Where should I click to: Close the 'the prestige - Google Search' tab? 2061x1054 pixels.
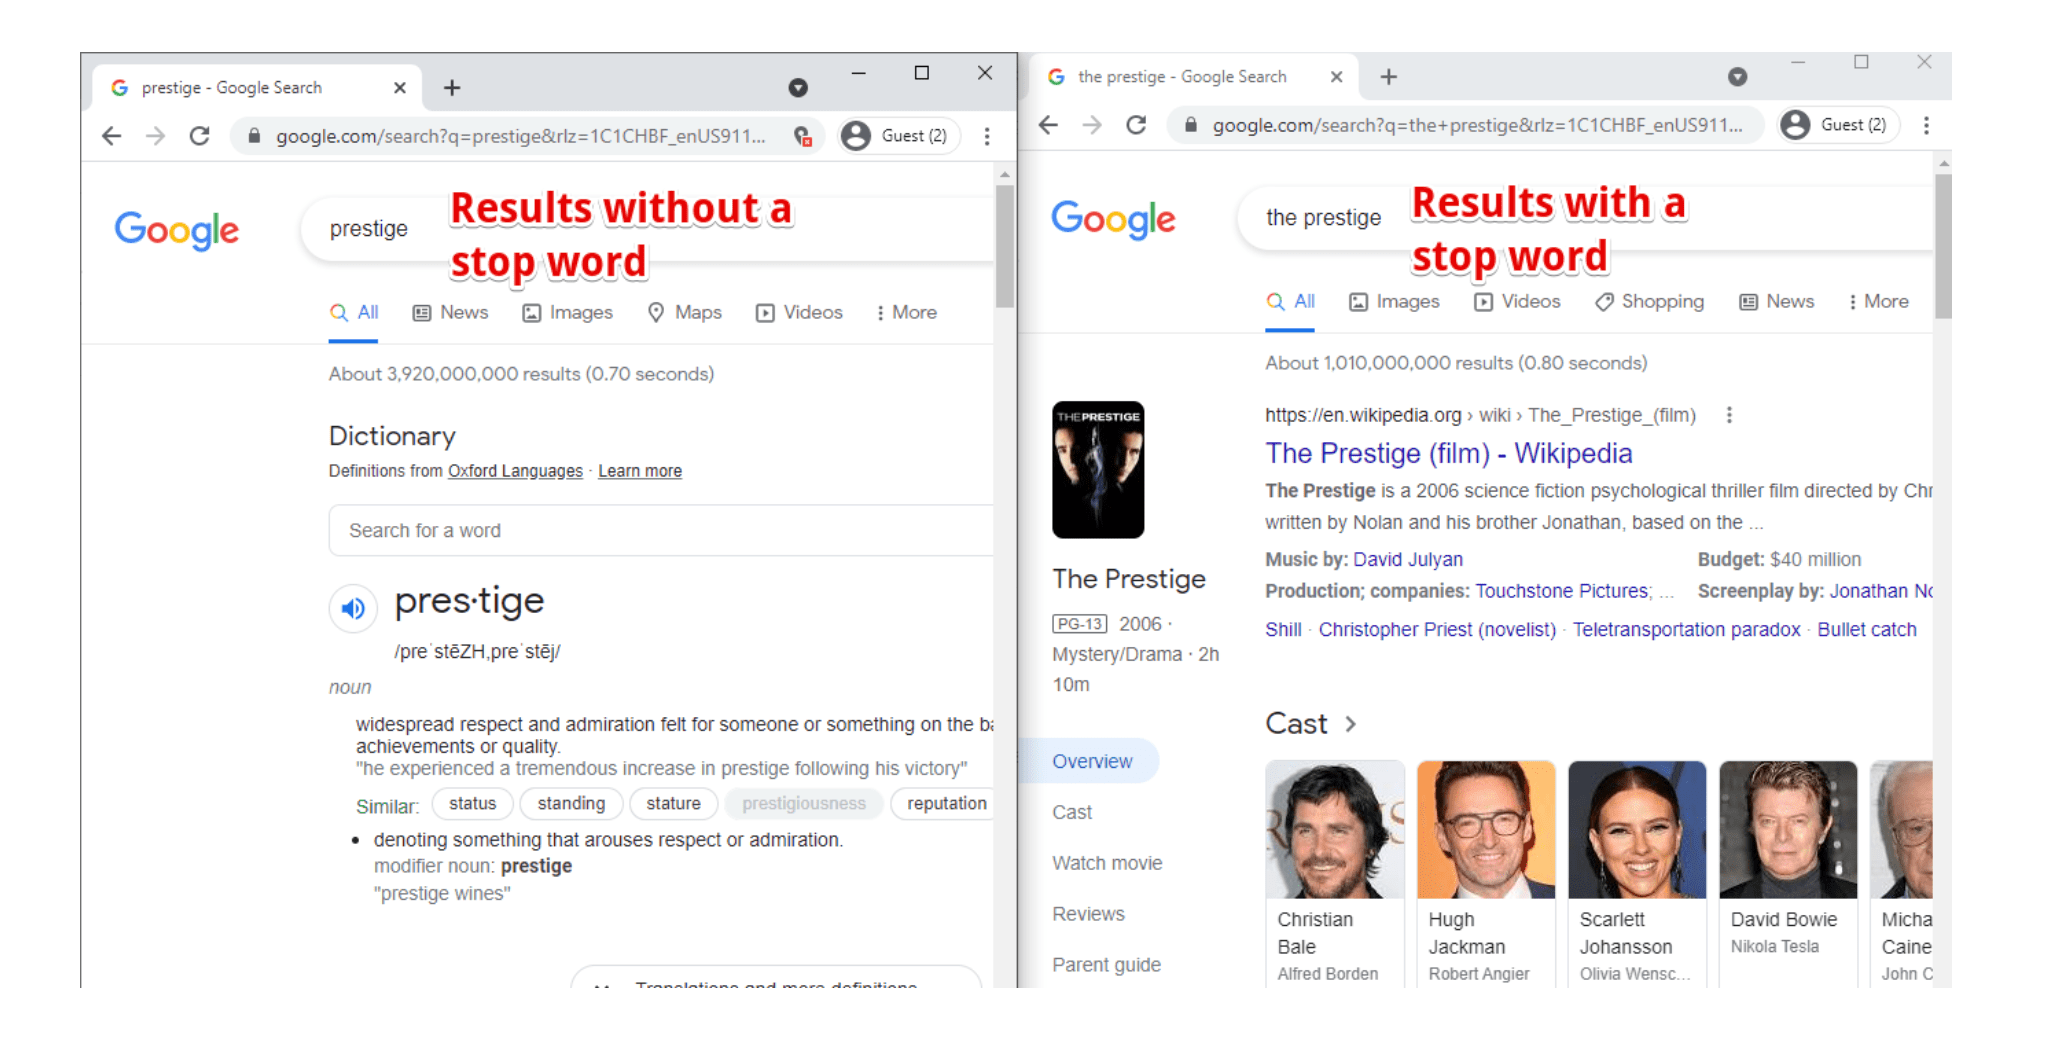tap(1336, 77)
